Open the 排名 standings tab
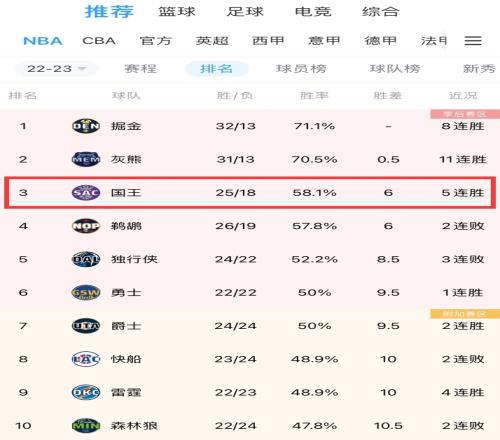This screenshot has width=500, height=440. (x=217, y=69)
